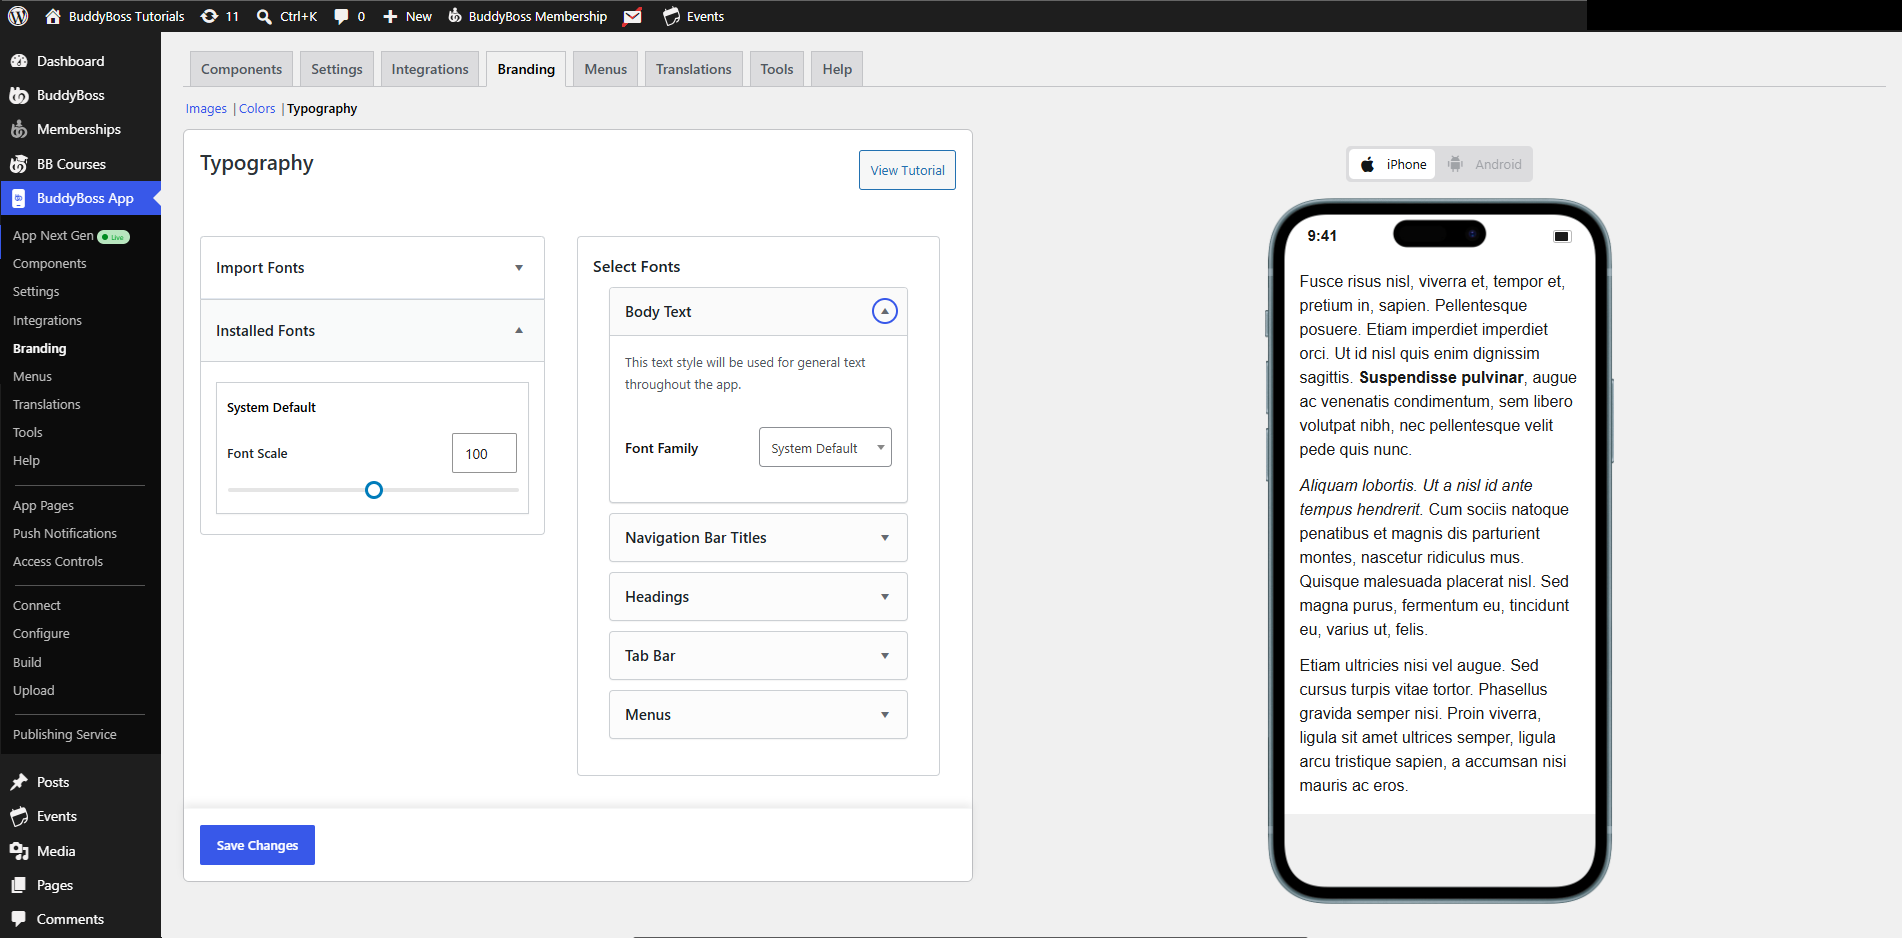The height and width of the screenshot is (938, 1902).
Task: Switch to the Integrations tab
Action: point(430,69)
